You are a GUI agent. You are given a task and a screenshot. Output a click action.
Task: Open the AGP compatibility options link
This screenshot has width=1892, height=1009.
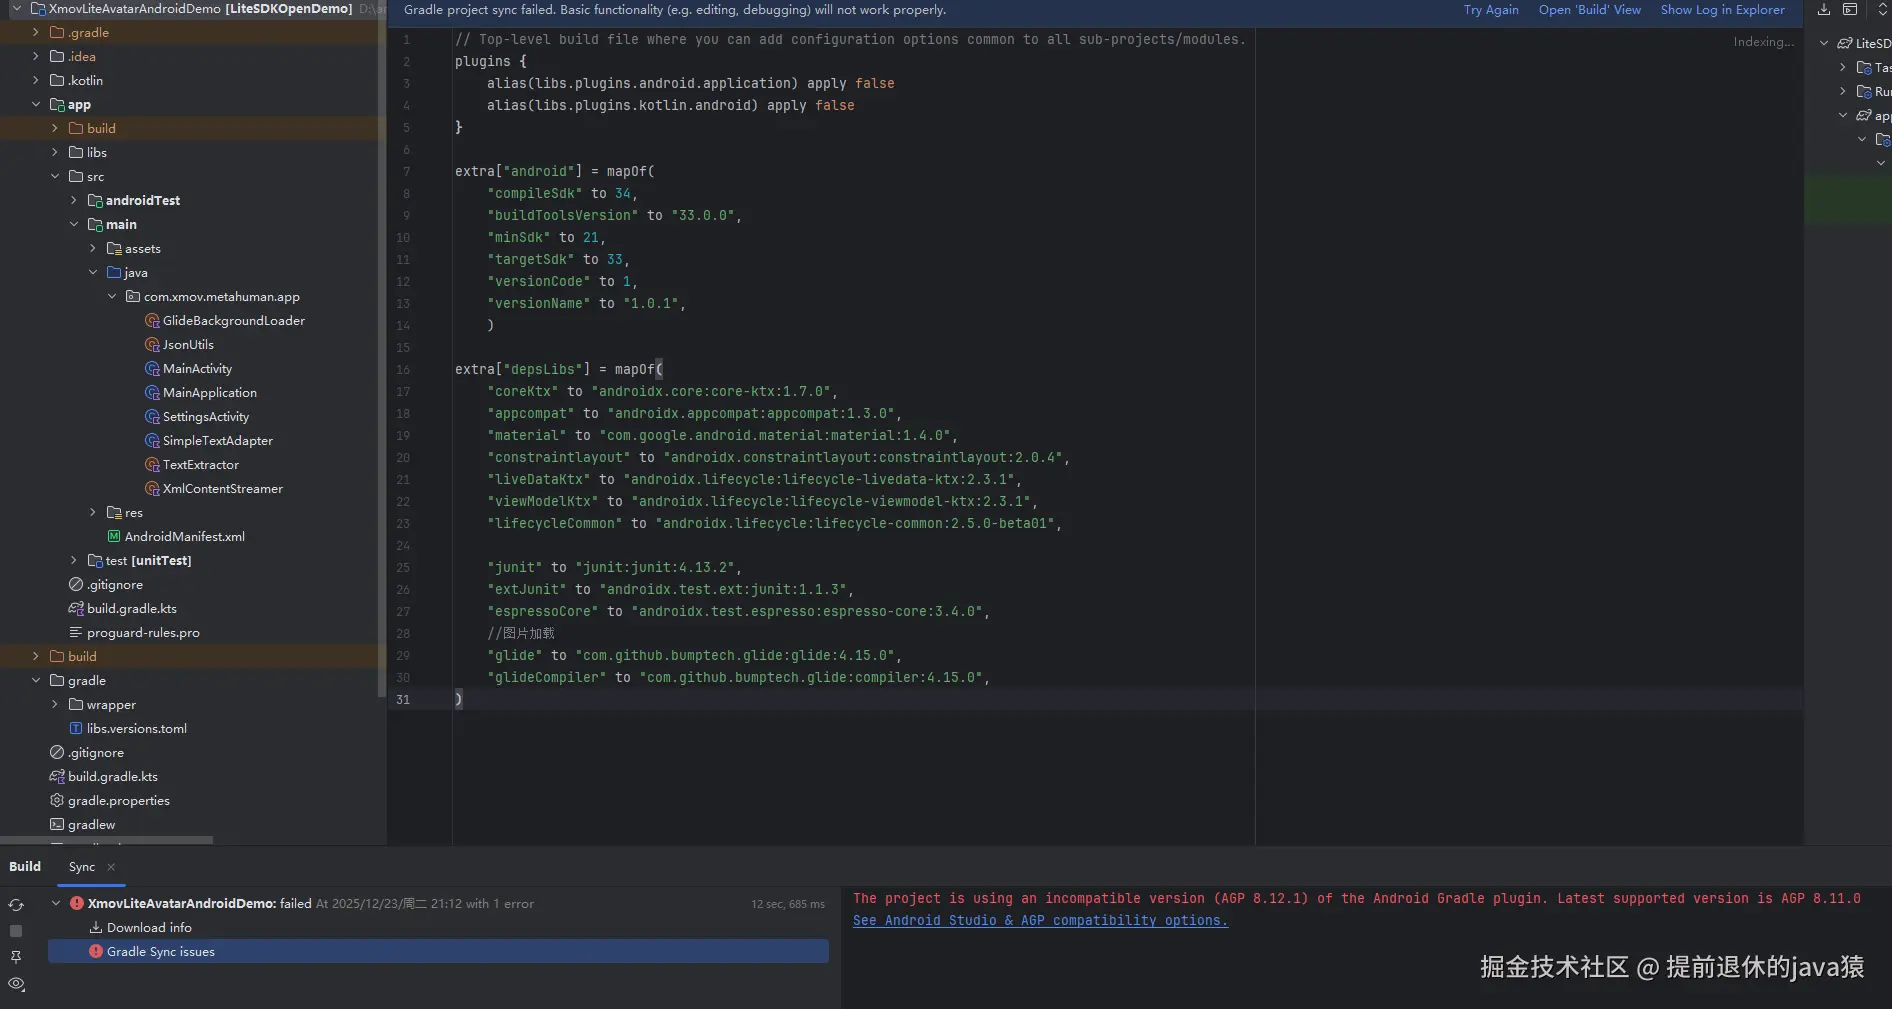[1039, 920]
